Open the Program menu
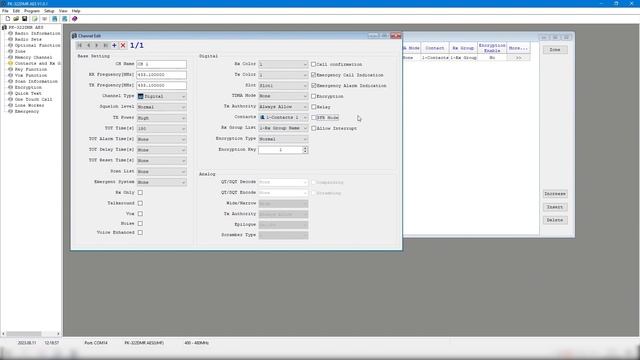 (32, 11)
